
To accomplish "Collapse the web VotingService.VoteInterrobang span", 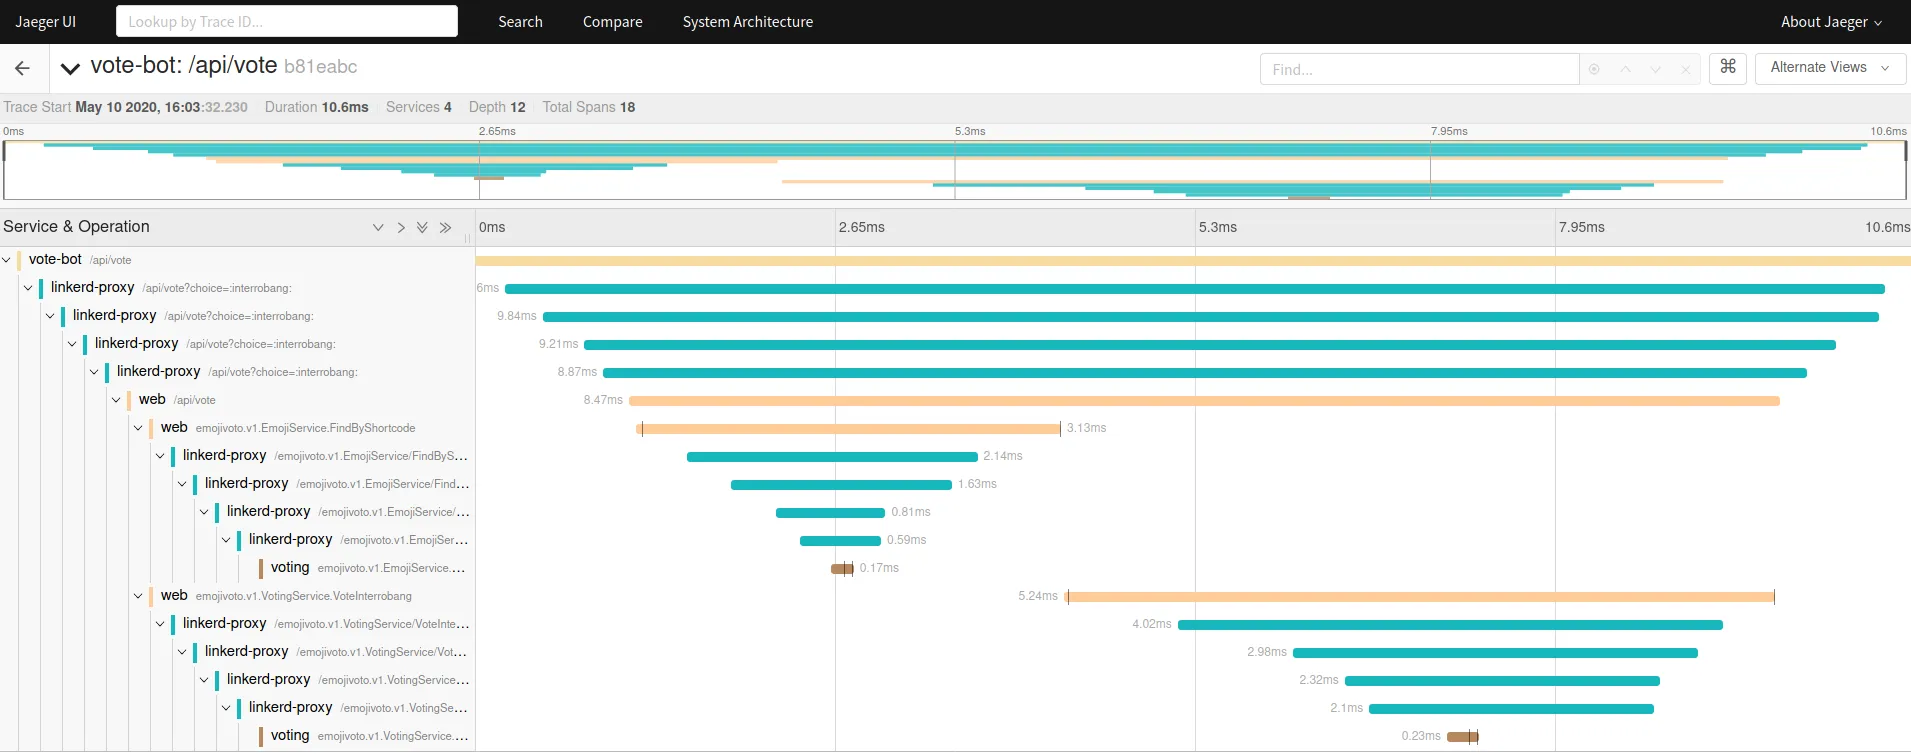I will click(138, 596).
